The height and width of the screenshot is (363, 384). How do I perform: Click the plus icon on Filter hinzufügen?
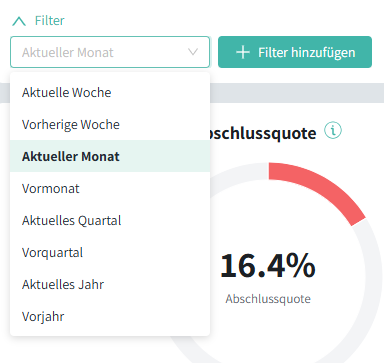(x=243, y=52)
